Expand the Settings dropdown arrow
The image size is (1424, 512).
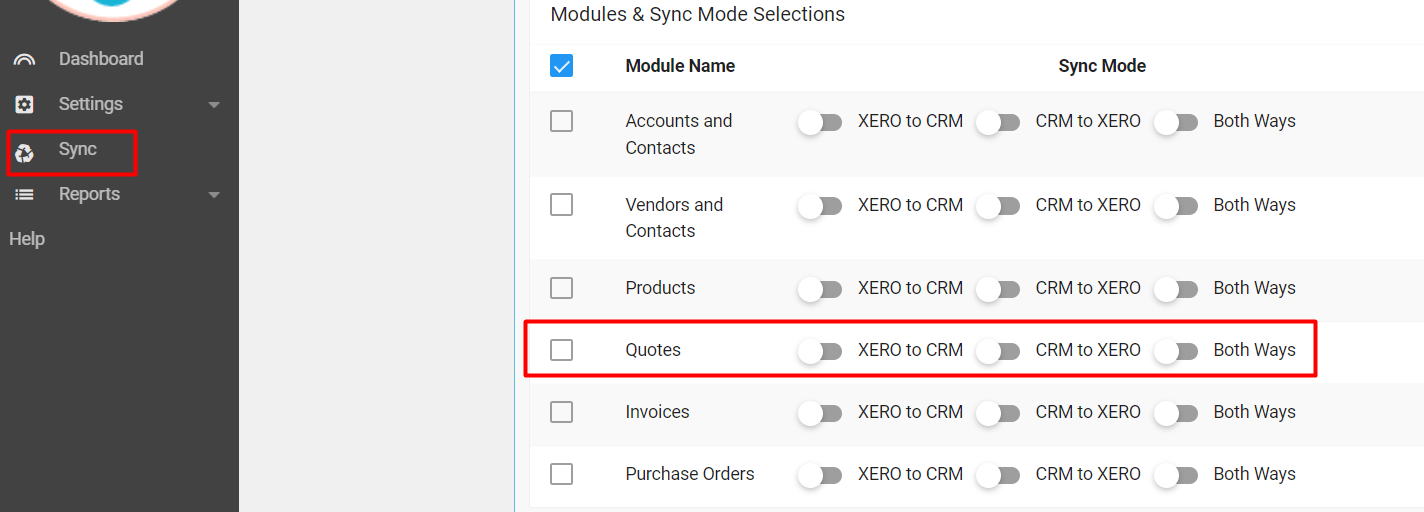pyautogui.click(x=214, y=105)
